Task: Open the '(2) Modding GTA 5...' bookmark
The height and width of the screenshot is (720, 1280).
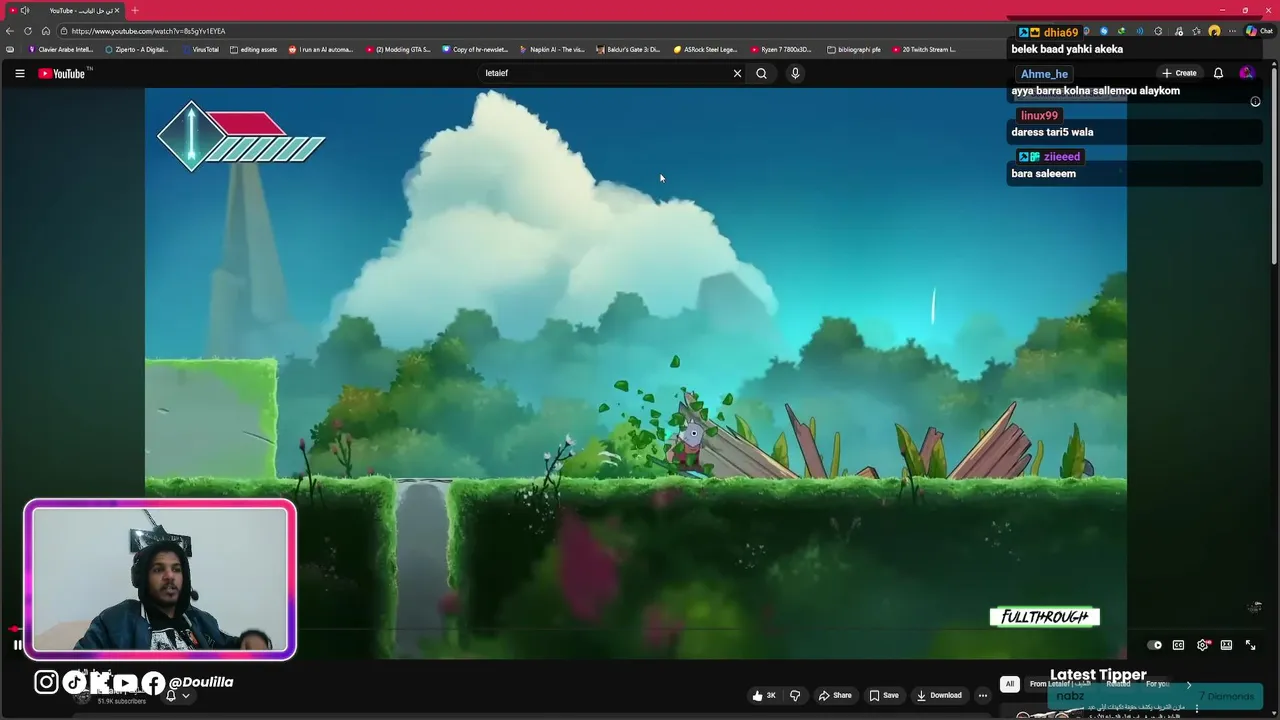Action: pos(398,49)
